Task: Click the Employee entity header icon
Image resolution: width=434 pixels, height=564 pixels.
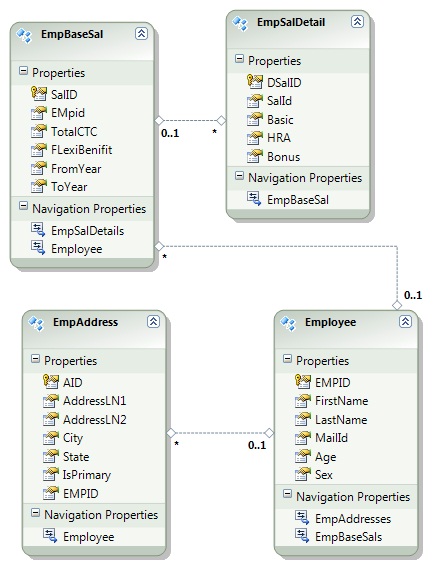Action: pos(288,323)
